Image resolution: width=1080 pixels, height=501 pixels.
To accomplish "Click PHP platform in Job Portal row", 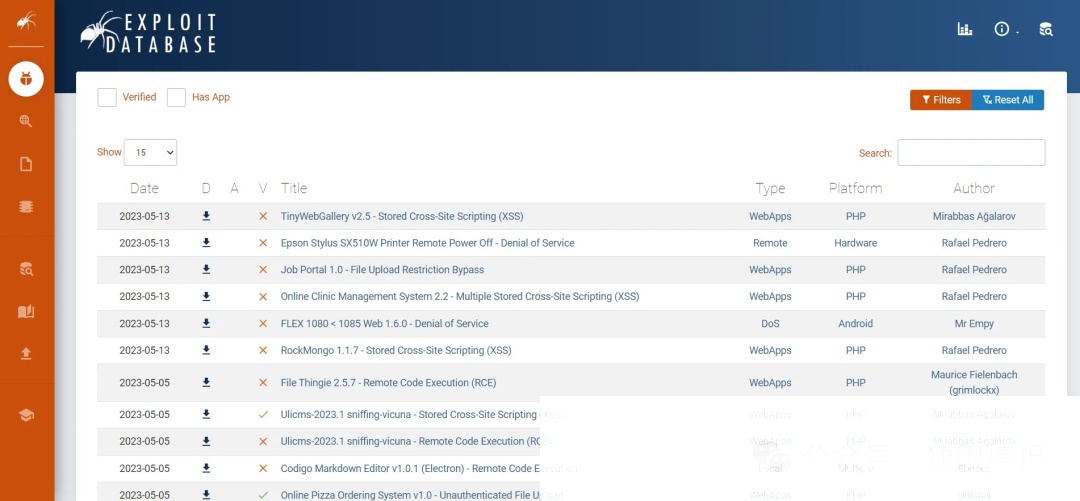I will (x=855, y=270).
